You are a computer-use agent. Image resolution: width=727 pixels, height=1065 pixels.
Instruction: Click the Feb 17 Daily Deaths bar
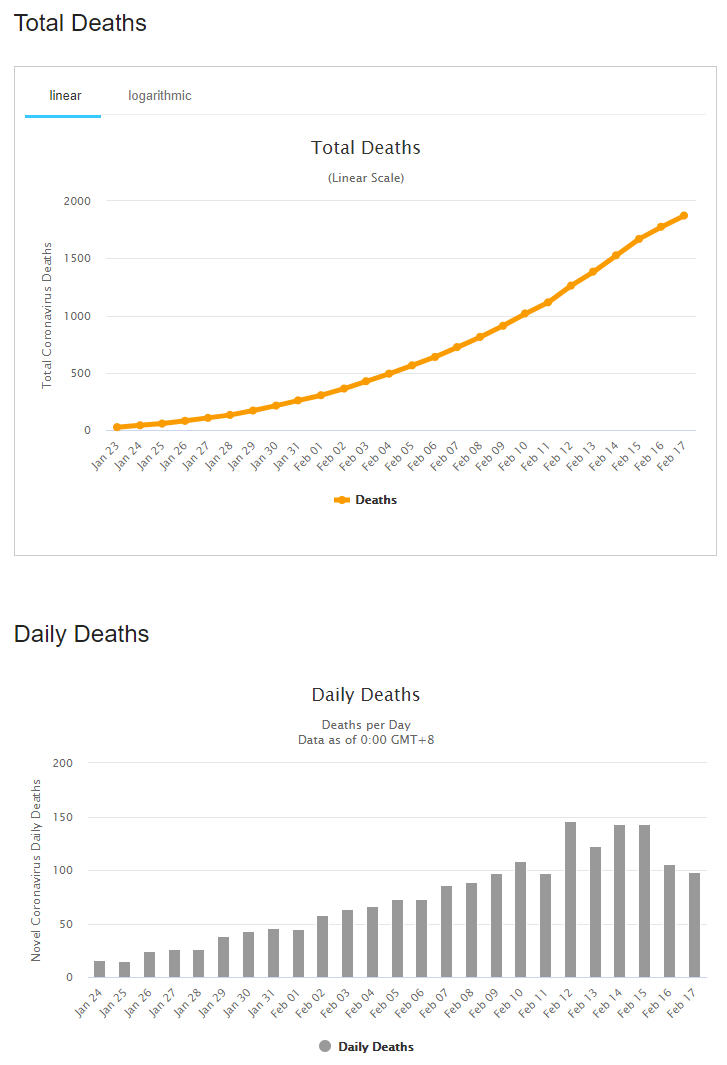[x=694, y=925]
